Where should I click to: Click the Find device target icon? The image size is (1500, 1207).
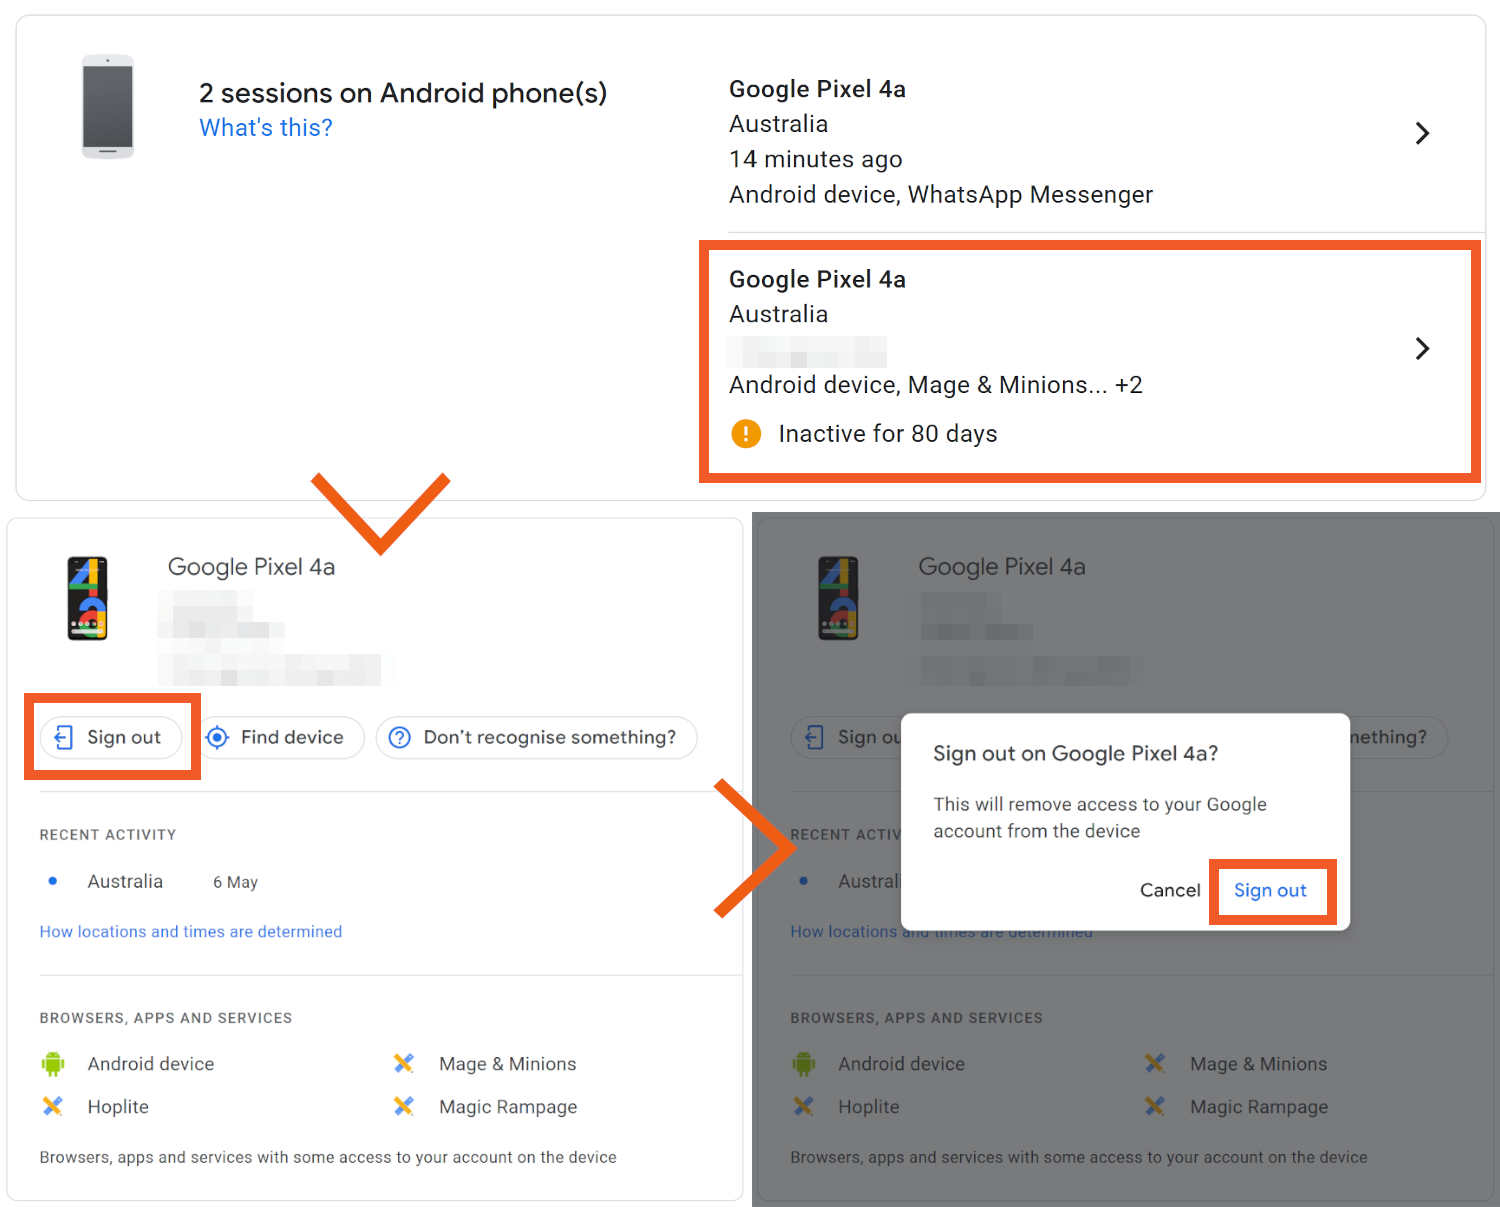click(217, 738)
